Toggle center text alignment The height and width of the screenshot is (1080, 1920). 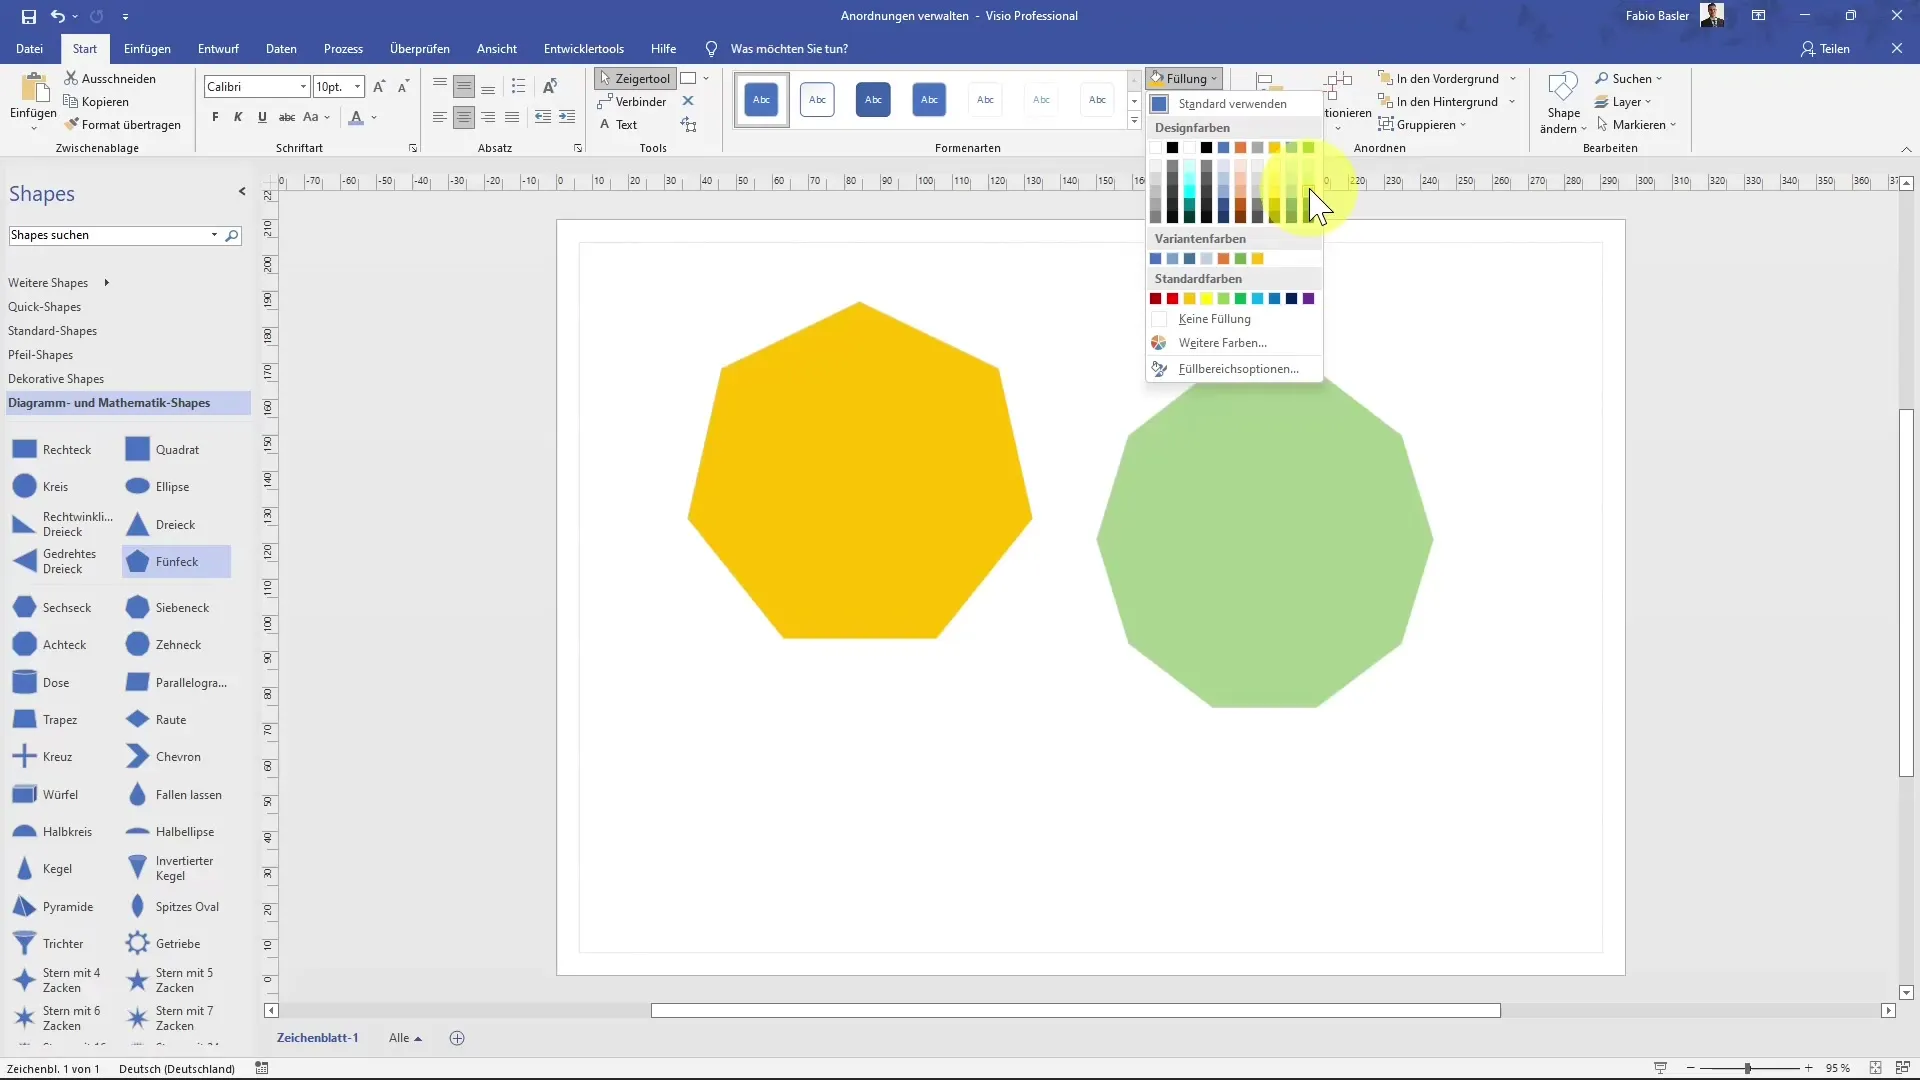[464, 118]
